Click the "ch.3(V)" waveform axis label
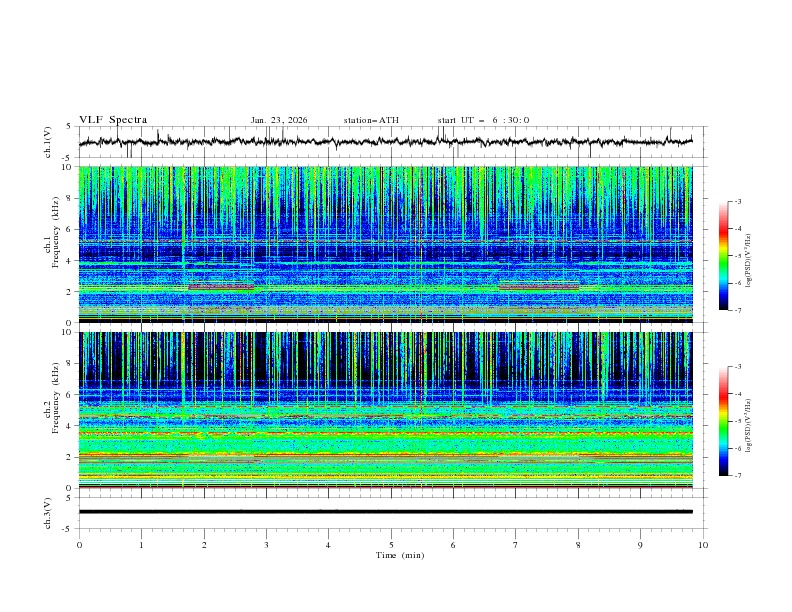 (48, 513)
